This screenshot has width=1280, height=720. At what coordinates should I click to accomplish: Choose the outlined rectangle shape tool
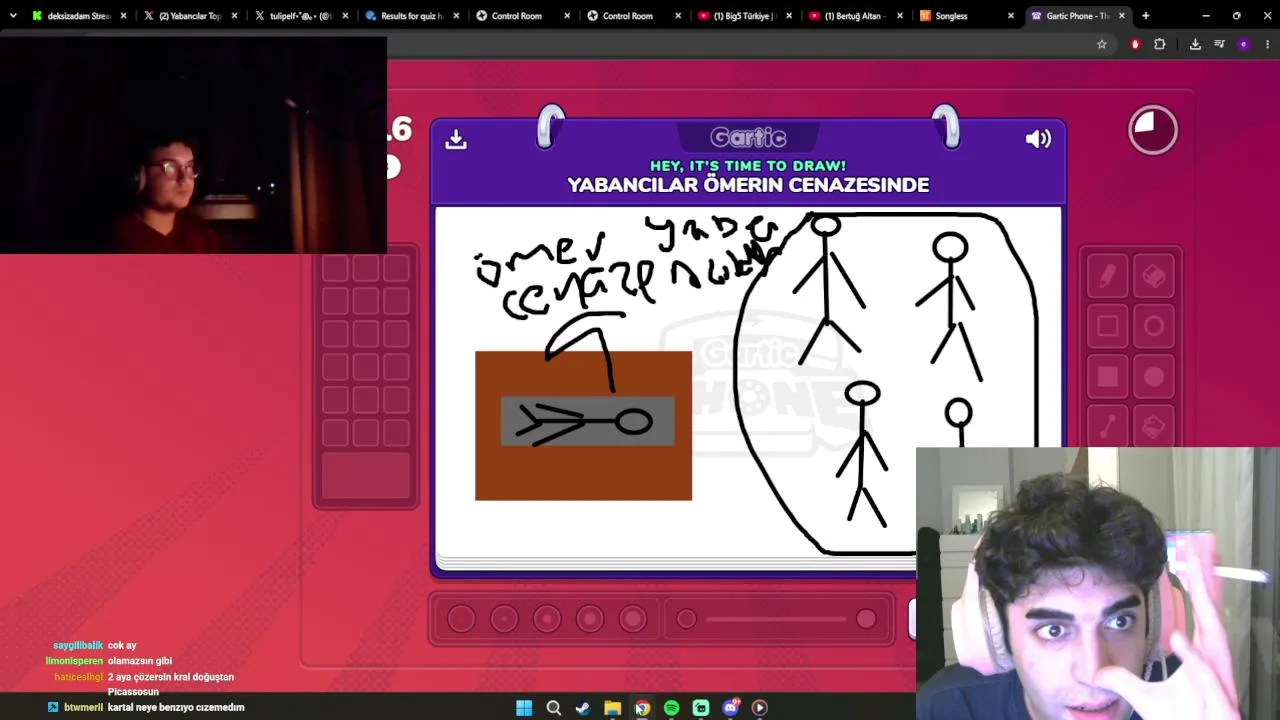[1107, 327]
